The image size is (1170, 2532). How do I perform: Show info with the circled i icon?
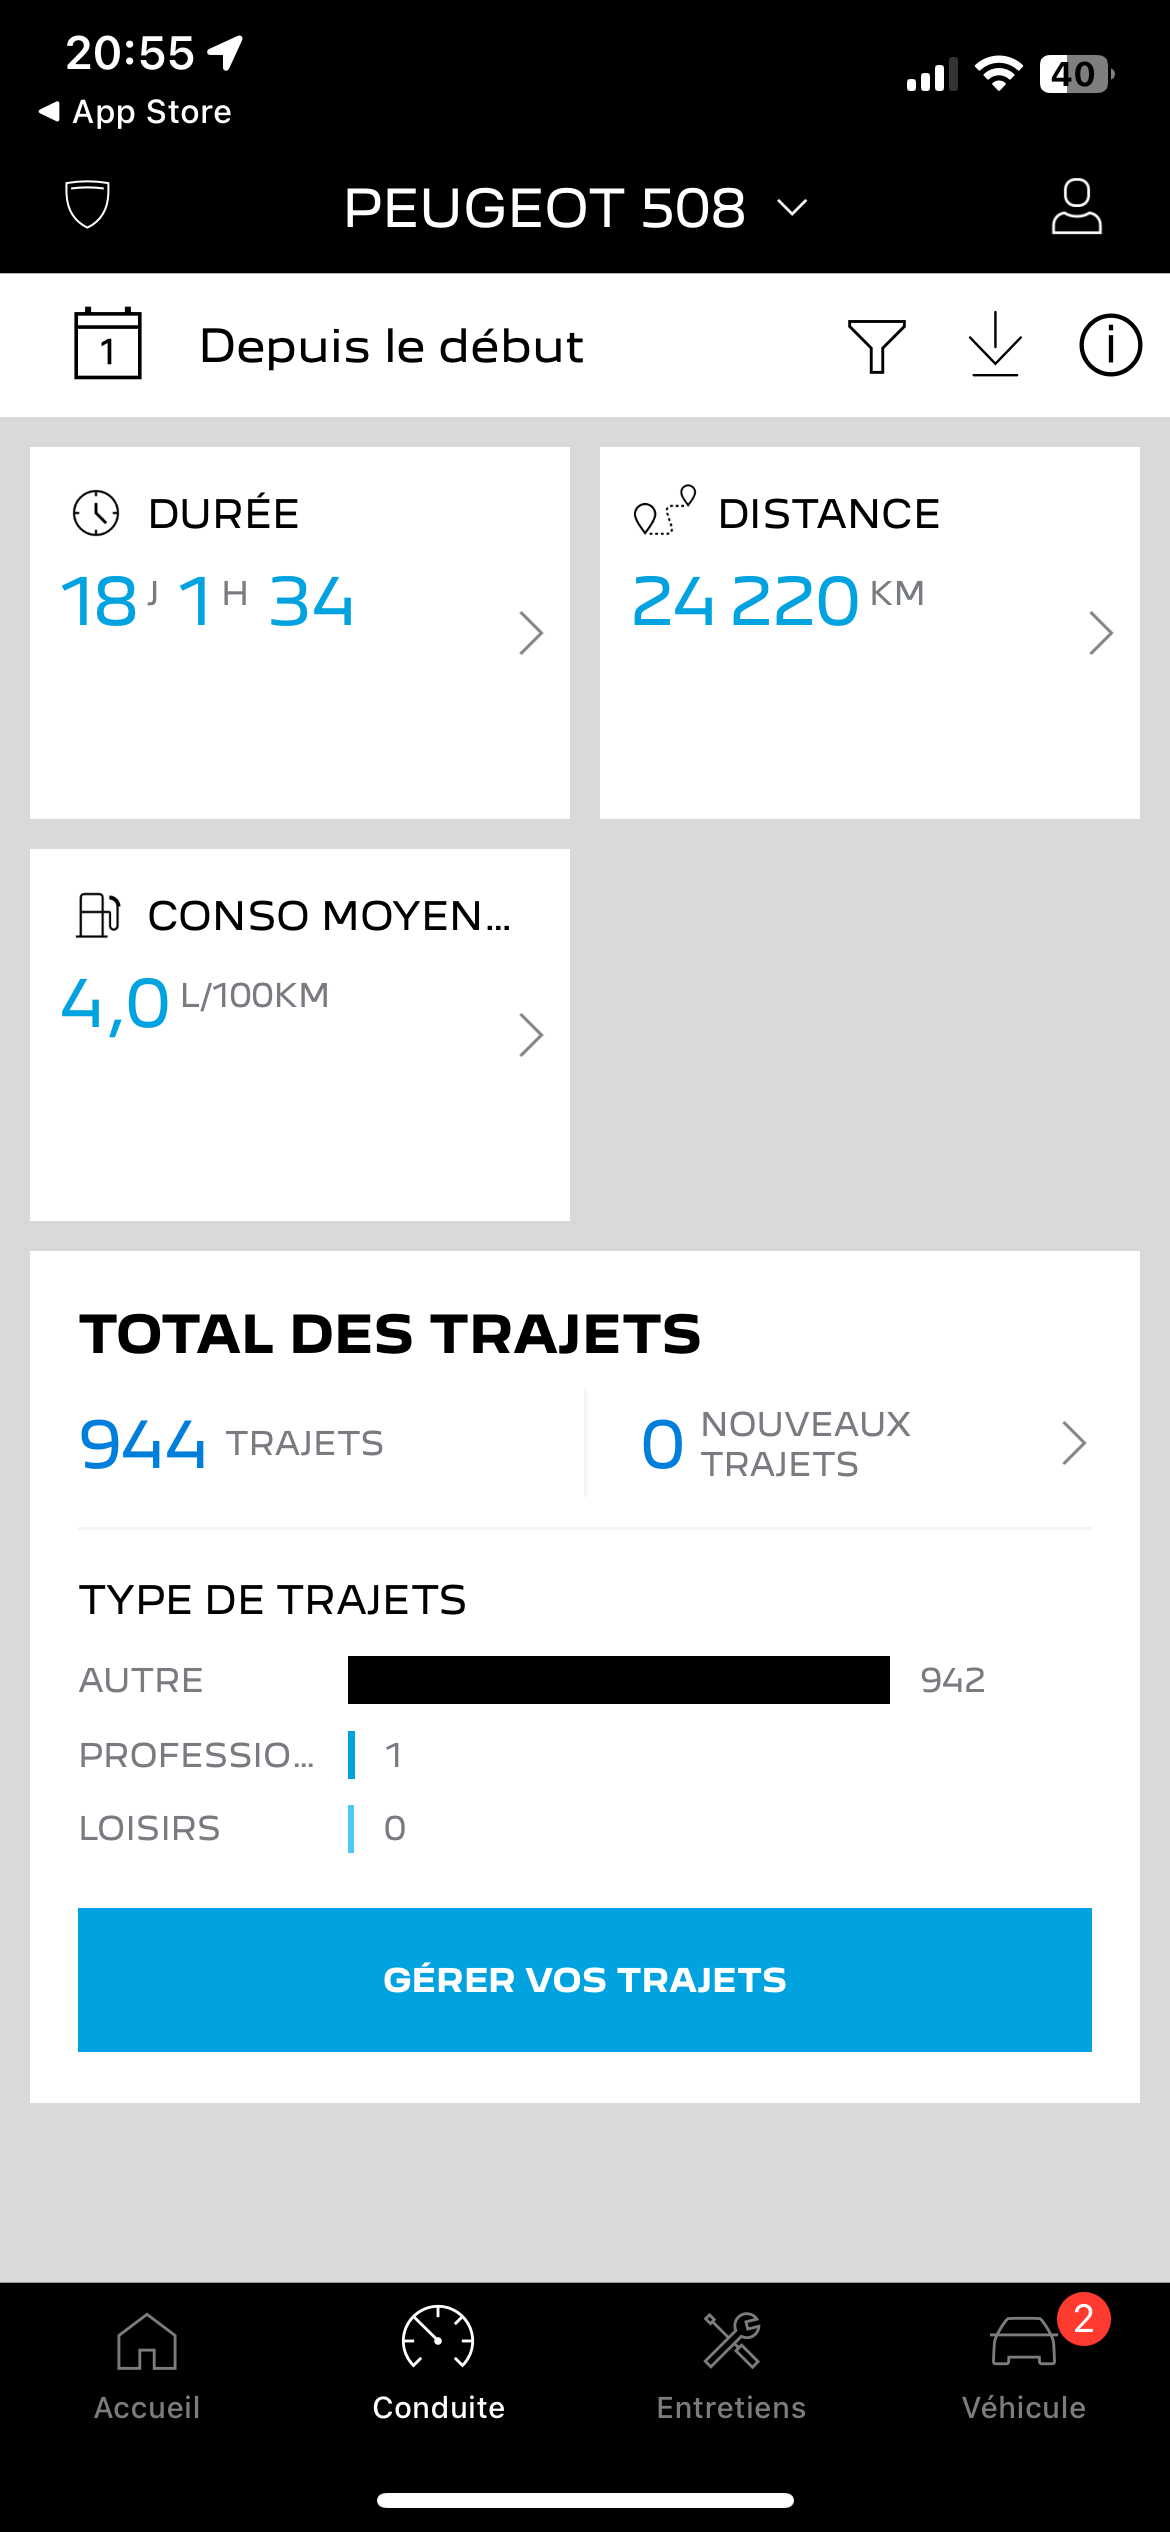coord(1110,346)
